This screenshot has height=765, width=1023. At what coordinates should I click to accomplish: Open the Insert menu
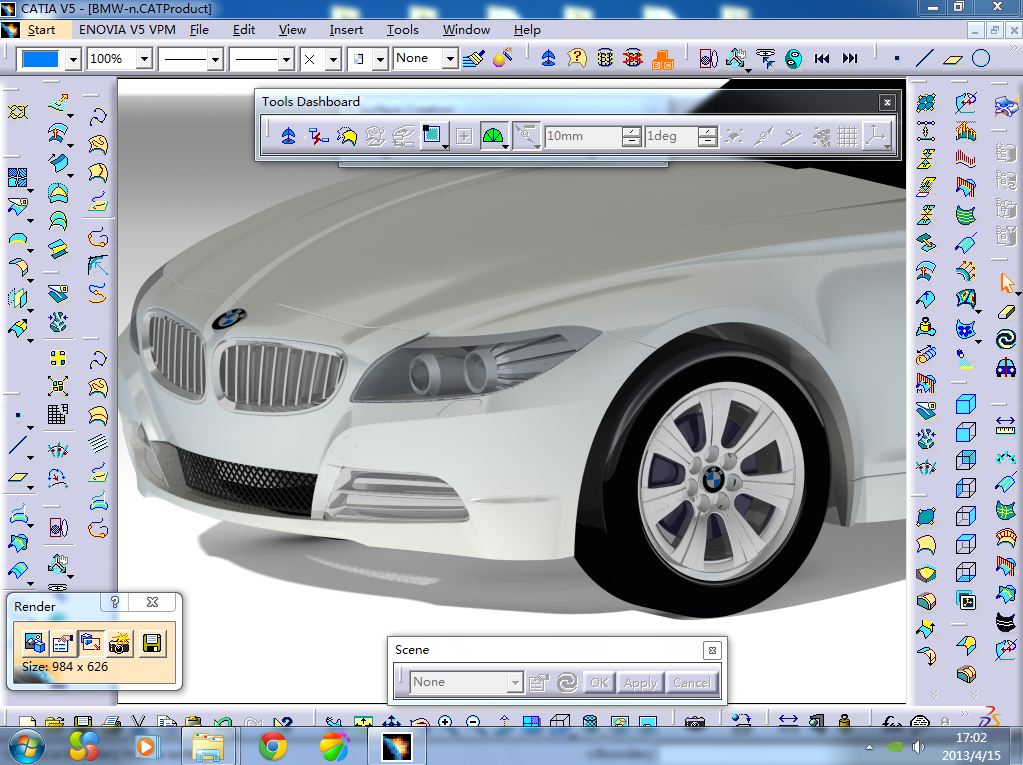click(x=346, y=30)
